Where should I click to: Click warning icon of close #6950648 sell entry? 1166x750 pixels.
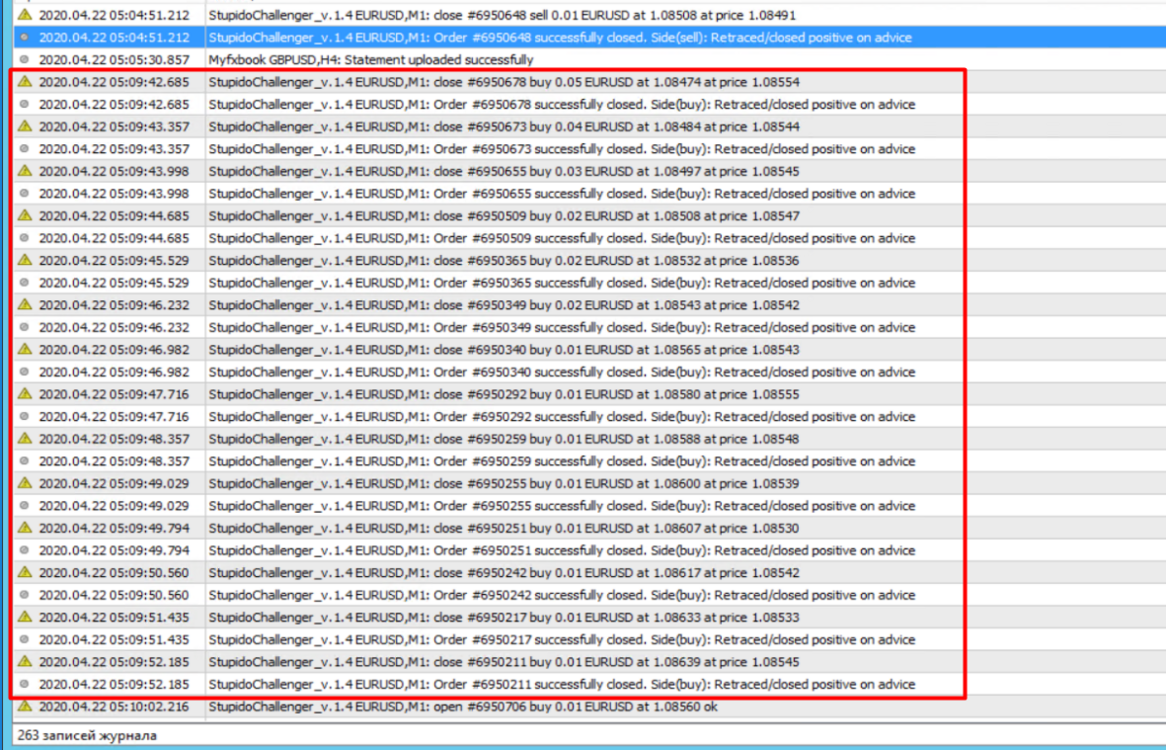25,15
